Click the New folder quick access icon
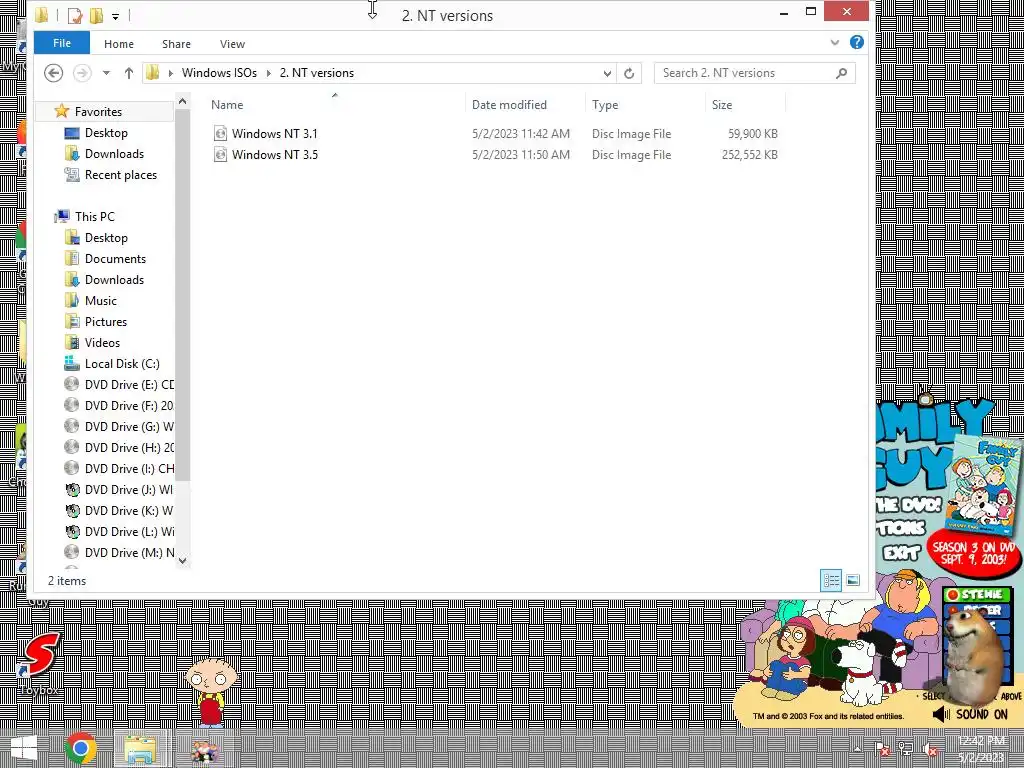Viewport: 1024px width, 768px height. [x=96, y=15]
